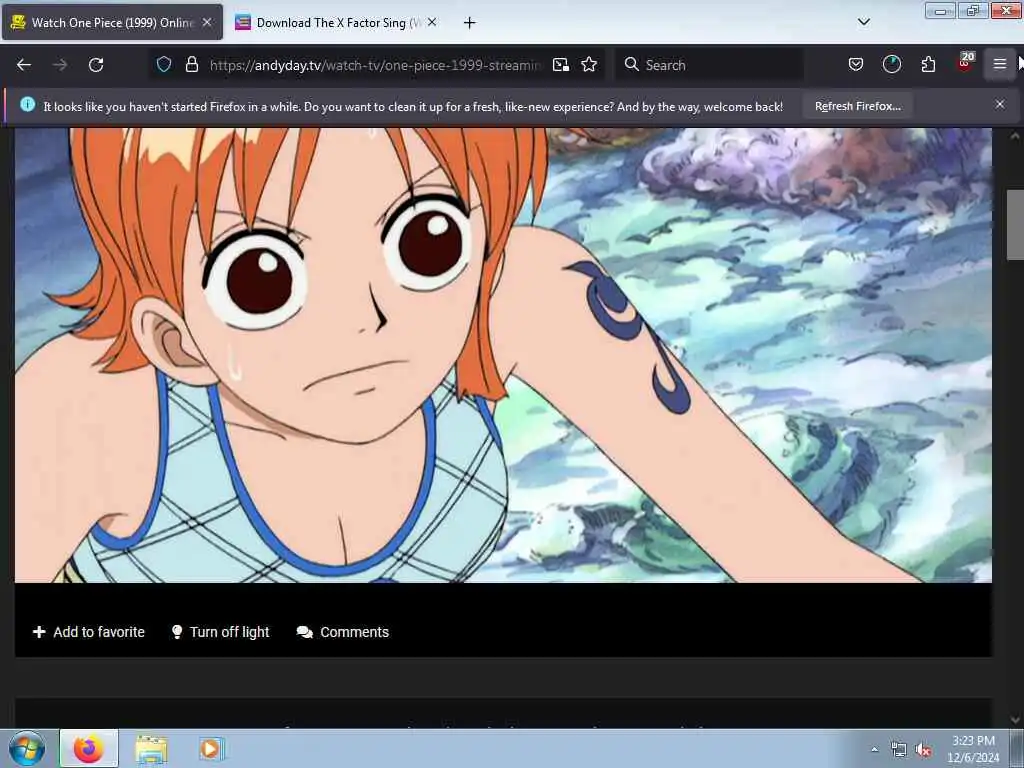Viewport: 1024px width, 768px height.
Task: Click the Refresh Firefox... button
Action: tap(857, 106)
